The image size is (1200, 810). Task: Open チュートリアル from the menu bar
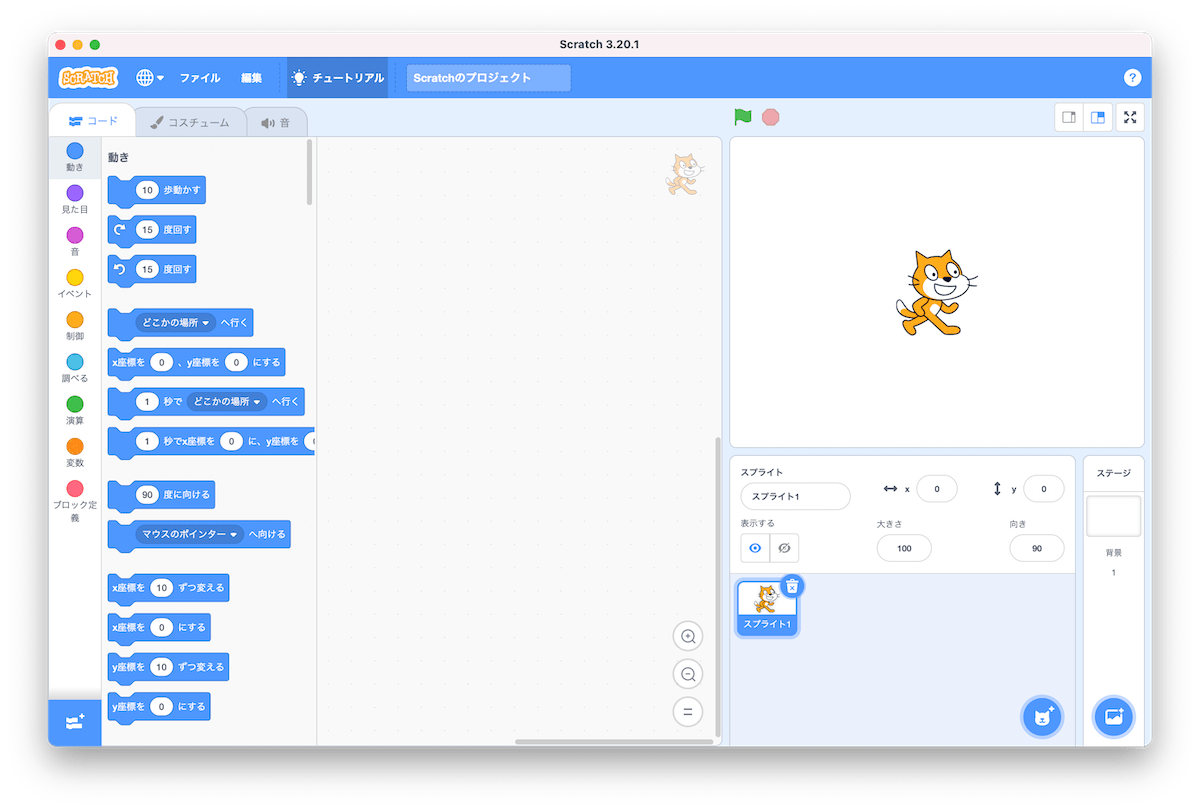pyautogui.click(x=338, y=77)
